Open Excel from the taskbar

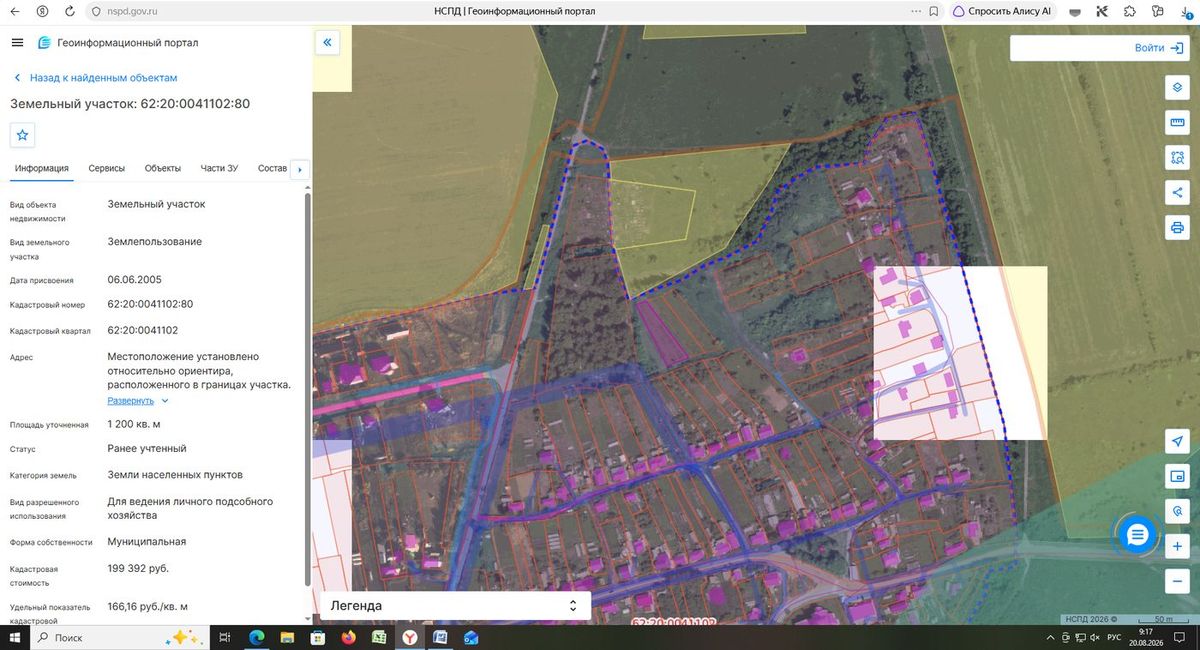[x=379, y=637]
